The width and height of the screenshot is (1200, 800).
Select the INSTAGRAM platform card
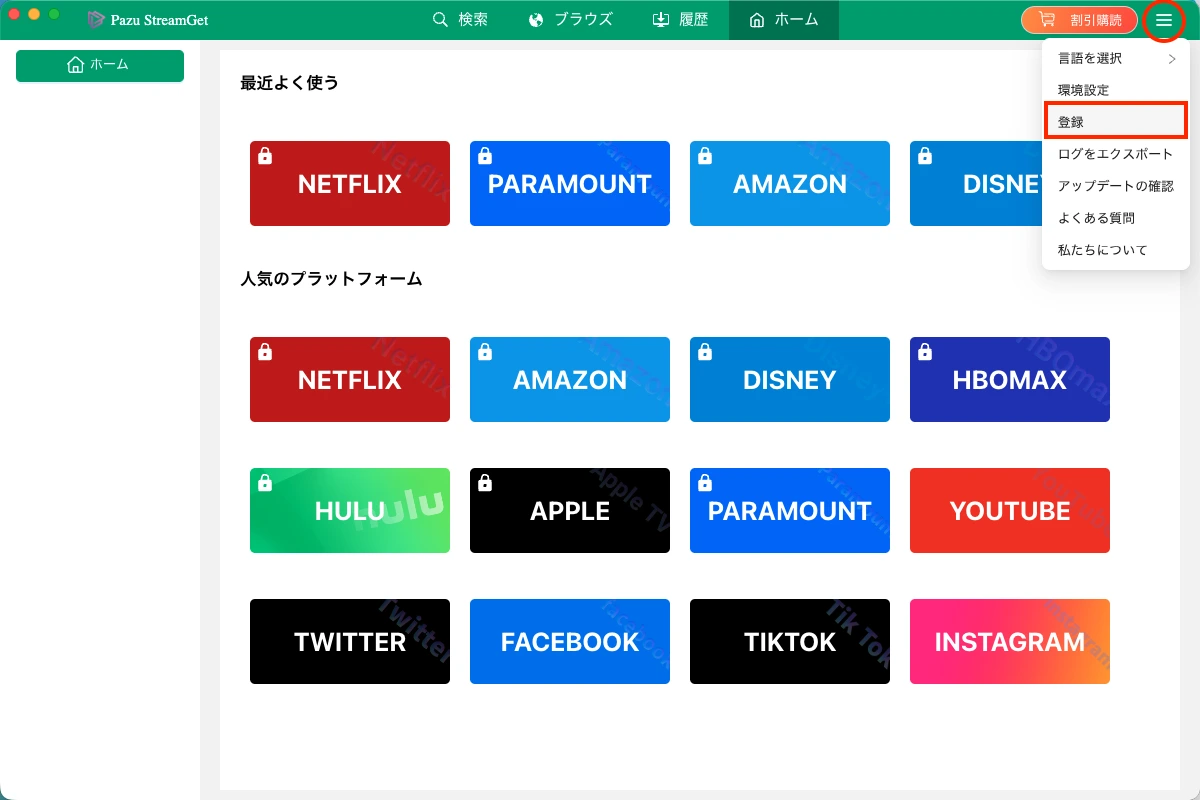pos(1010,641)
